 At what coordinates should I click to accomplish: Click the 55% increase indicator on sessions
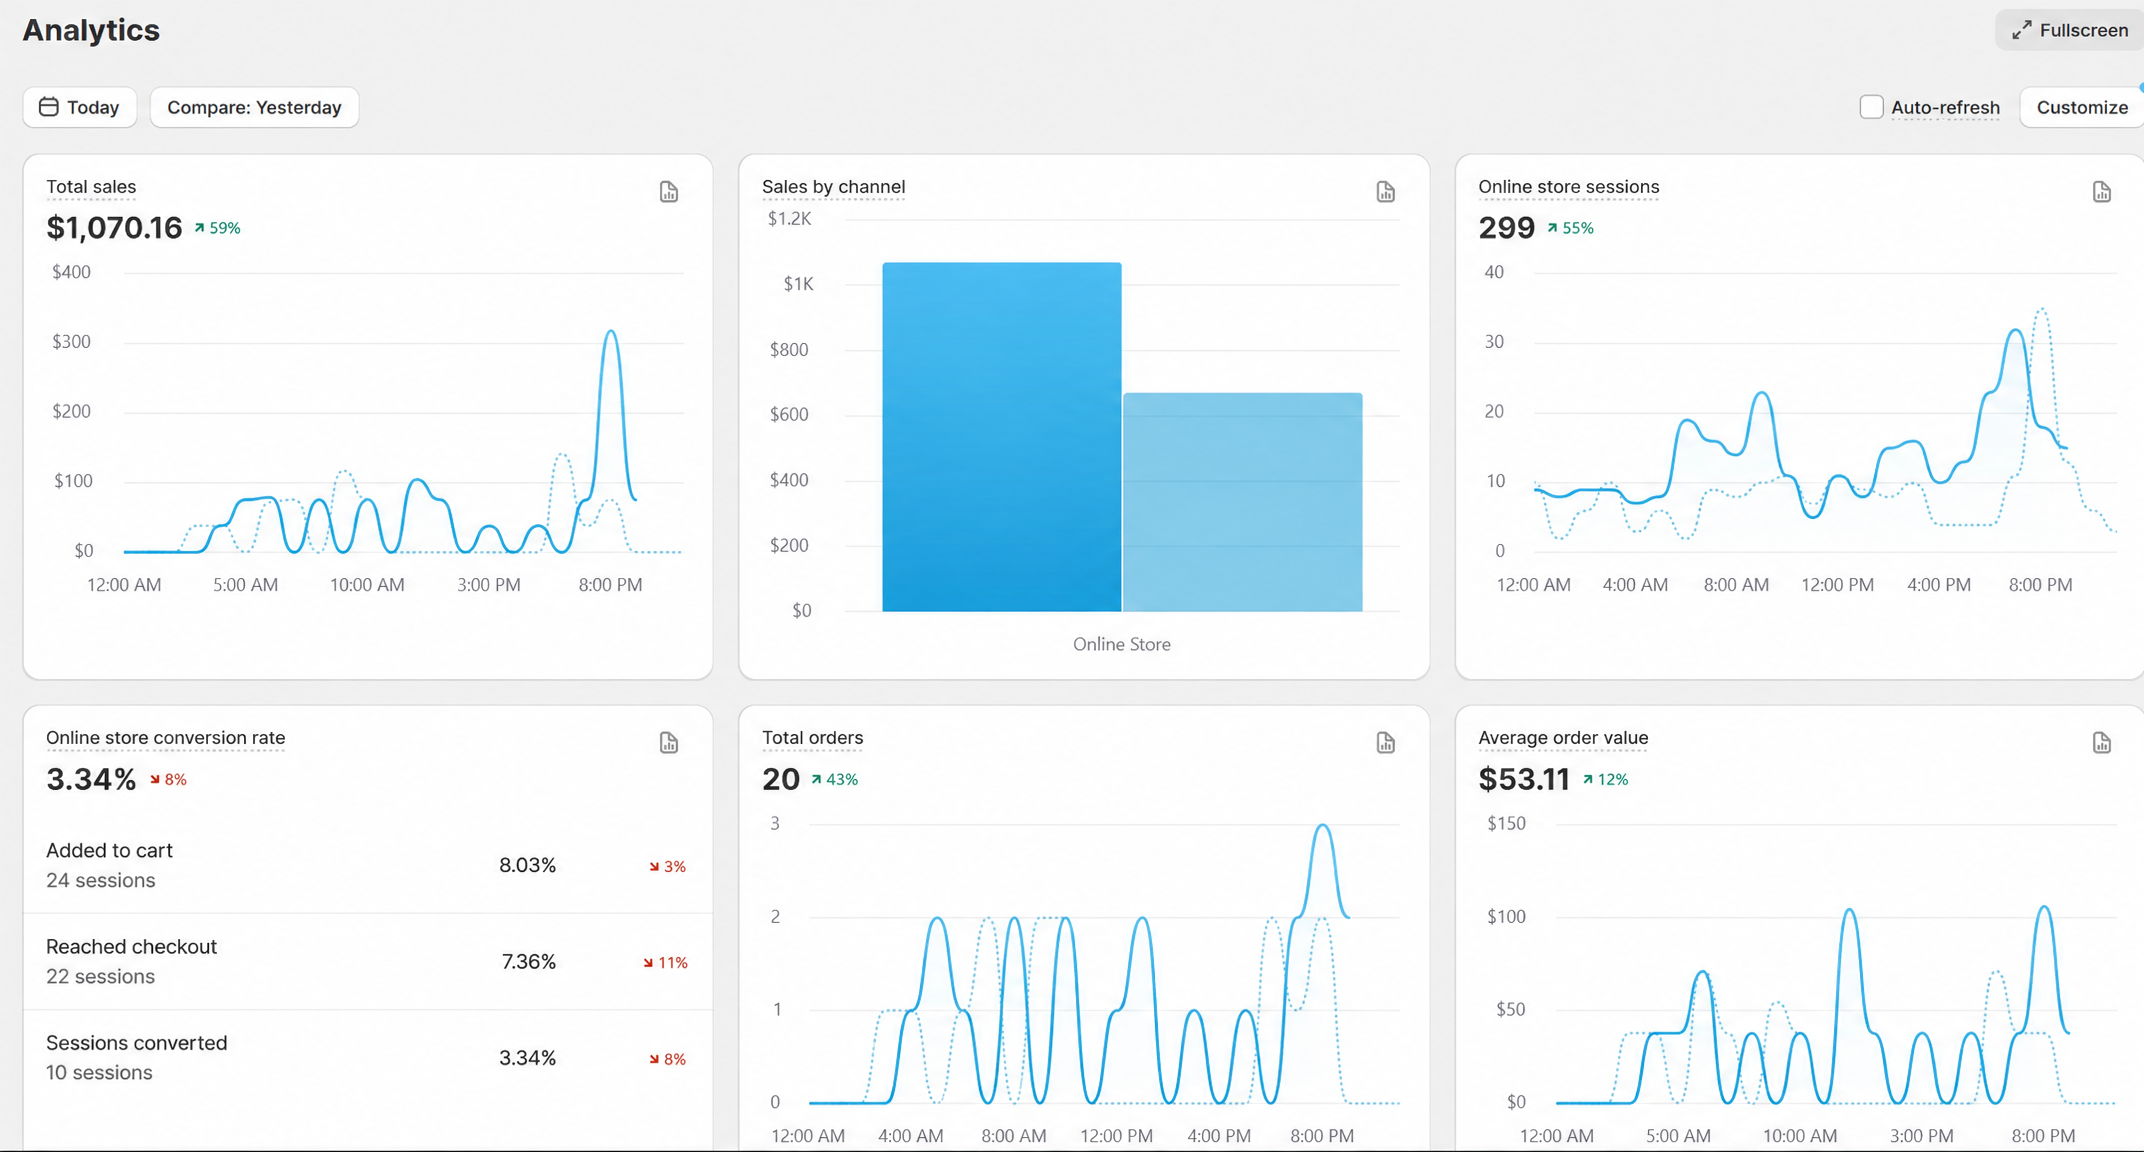coord(1570,228)
